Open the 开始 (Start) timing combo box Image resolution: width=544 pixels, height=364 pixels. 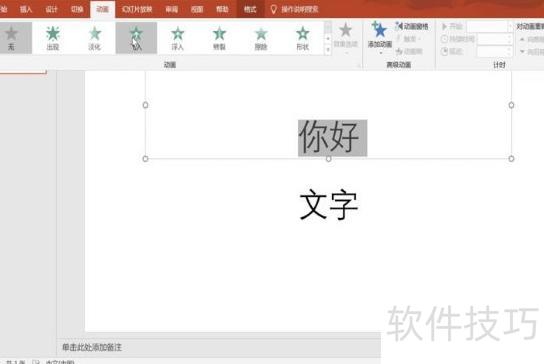[x=489, y=26]
